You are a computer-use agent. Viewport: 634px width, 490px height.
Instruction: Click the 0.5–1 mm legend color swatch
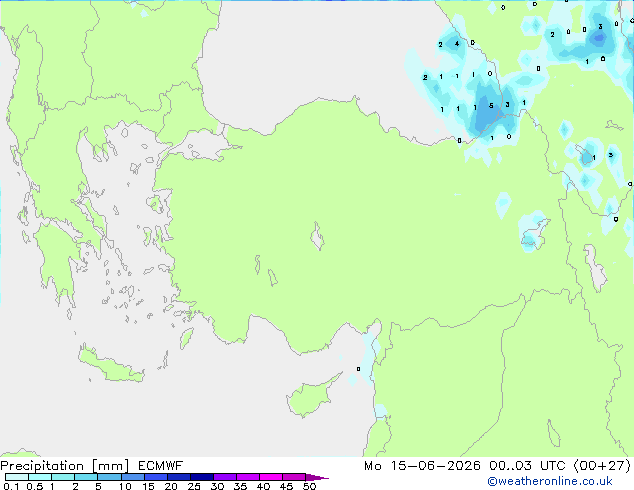click(40, 477)
